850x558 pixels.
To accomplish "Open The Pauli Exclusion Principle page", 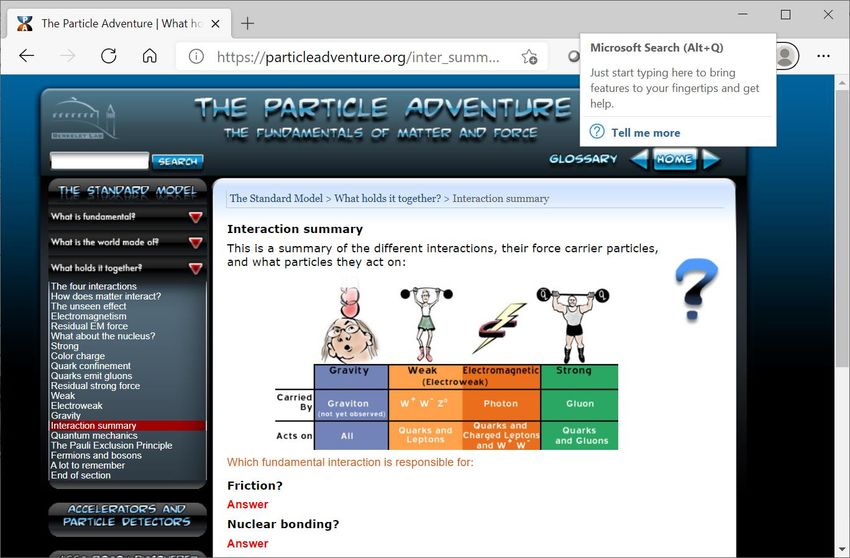I will 111,445.
